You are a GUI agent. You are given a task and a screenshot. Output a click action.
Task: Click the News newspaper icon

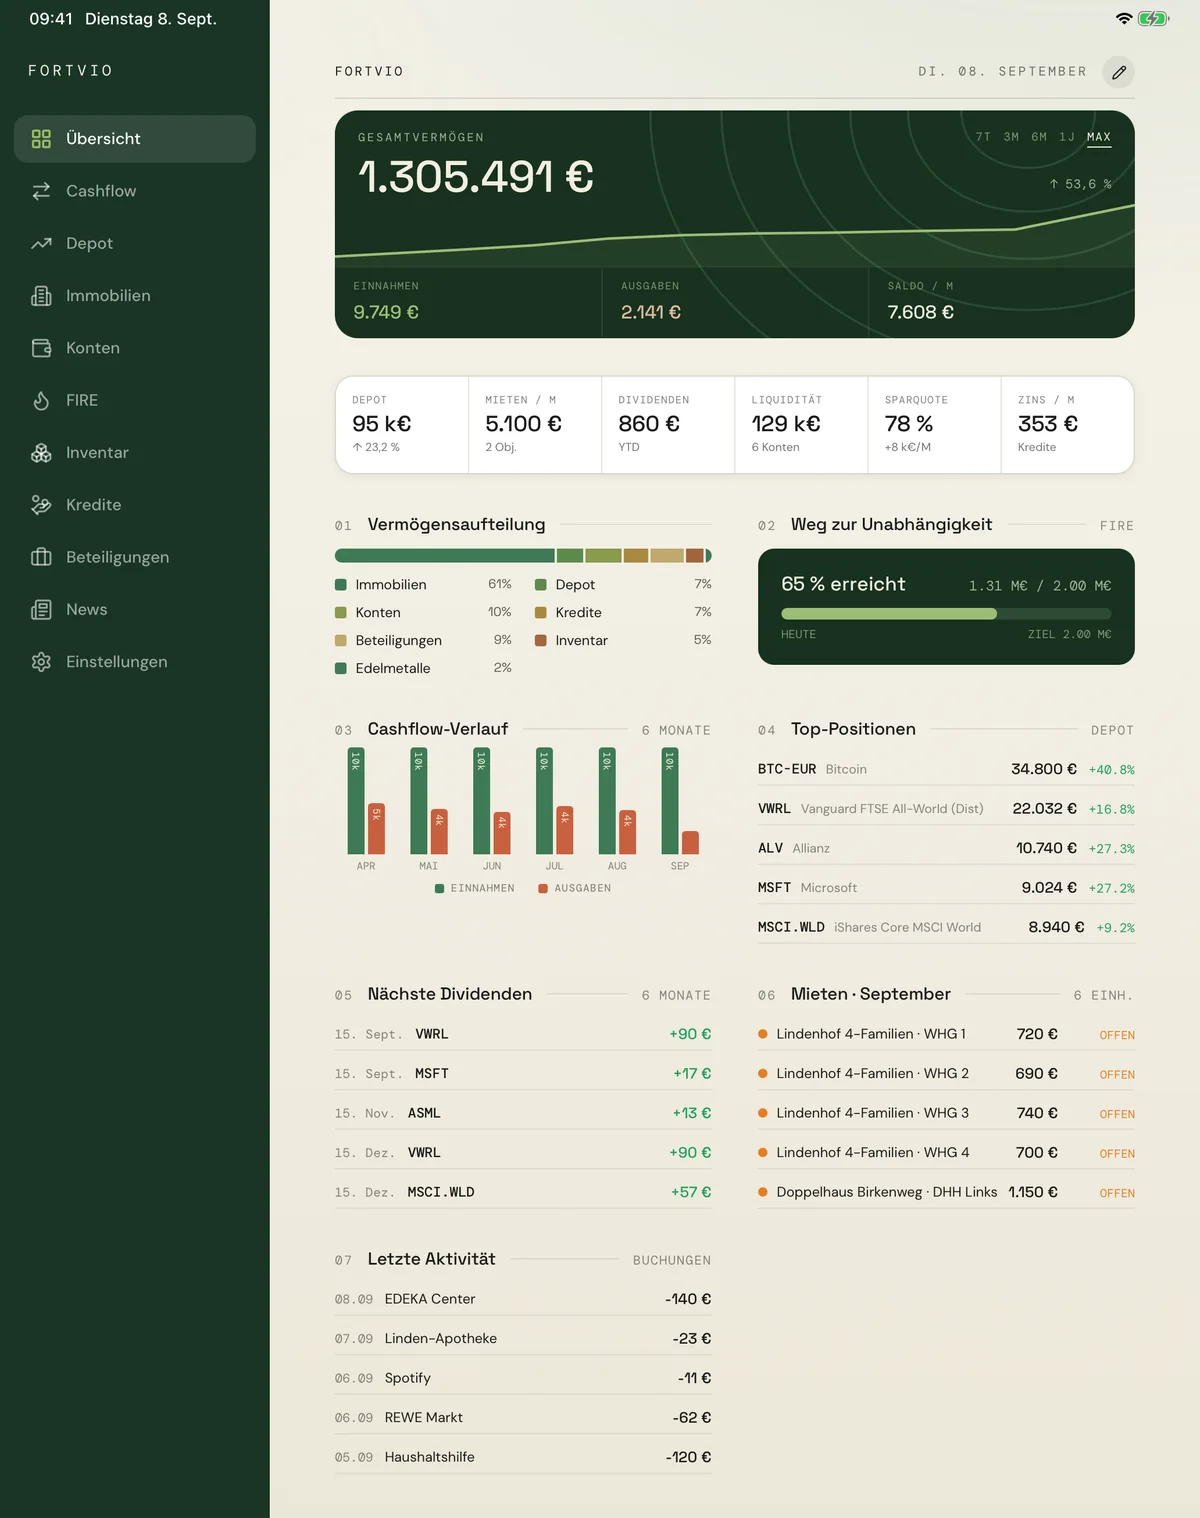pyautogui.click(x=41, y=610)
